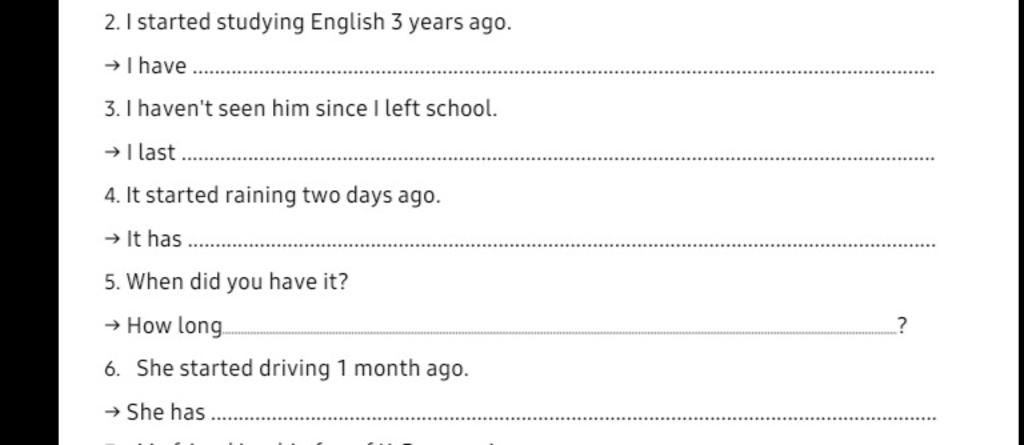Image resolution: width=1024 pixels, height=445 pixels.
Task: Click the sentence "I haven't seen him since I left school."
Action: 312,109
